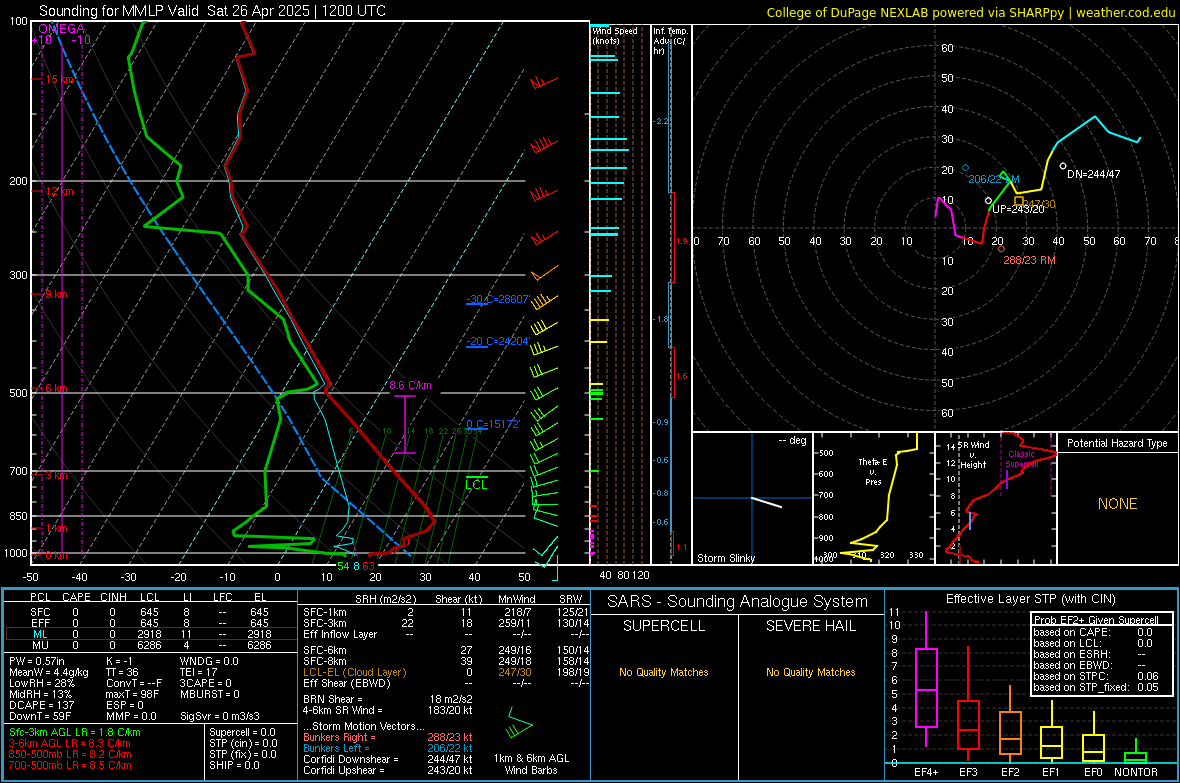This screenshot has width=1180, height=783.
Task: Click the 'TEI = 17' value
Action: coord(199,672)
